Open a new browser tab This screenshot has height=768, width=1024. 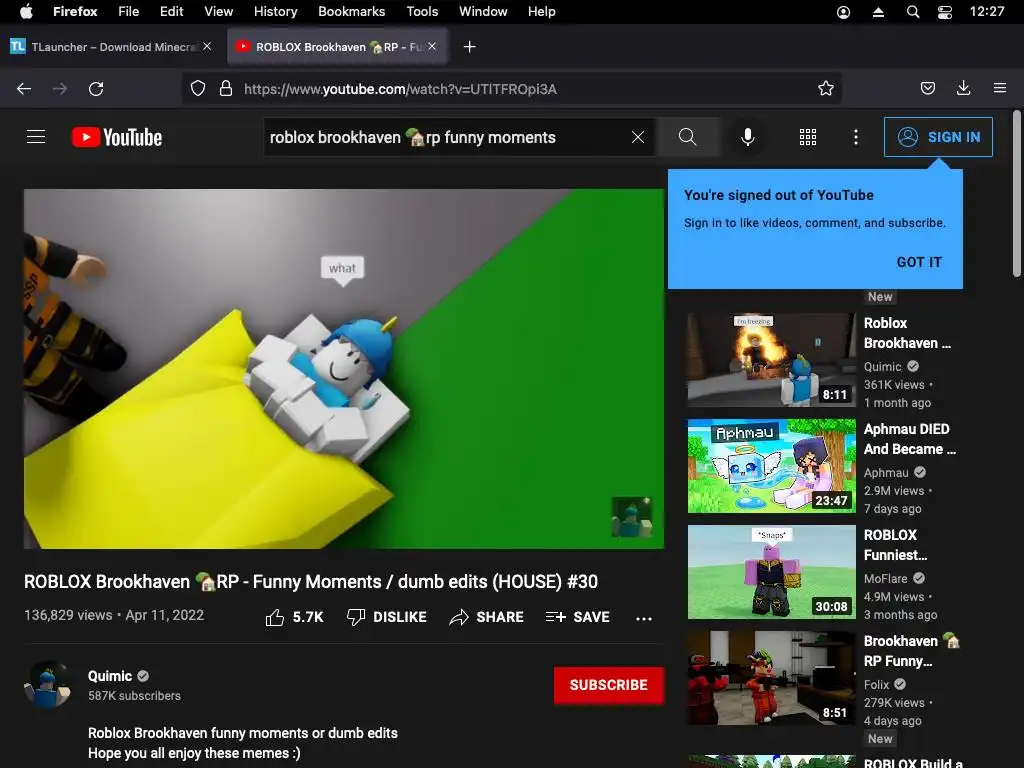click(470, 46)
